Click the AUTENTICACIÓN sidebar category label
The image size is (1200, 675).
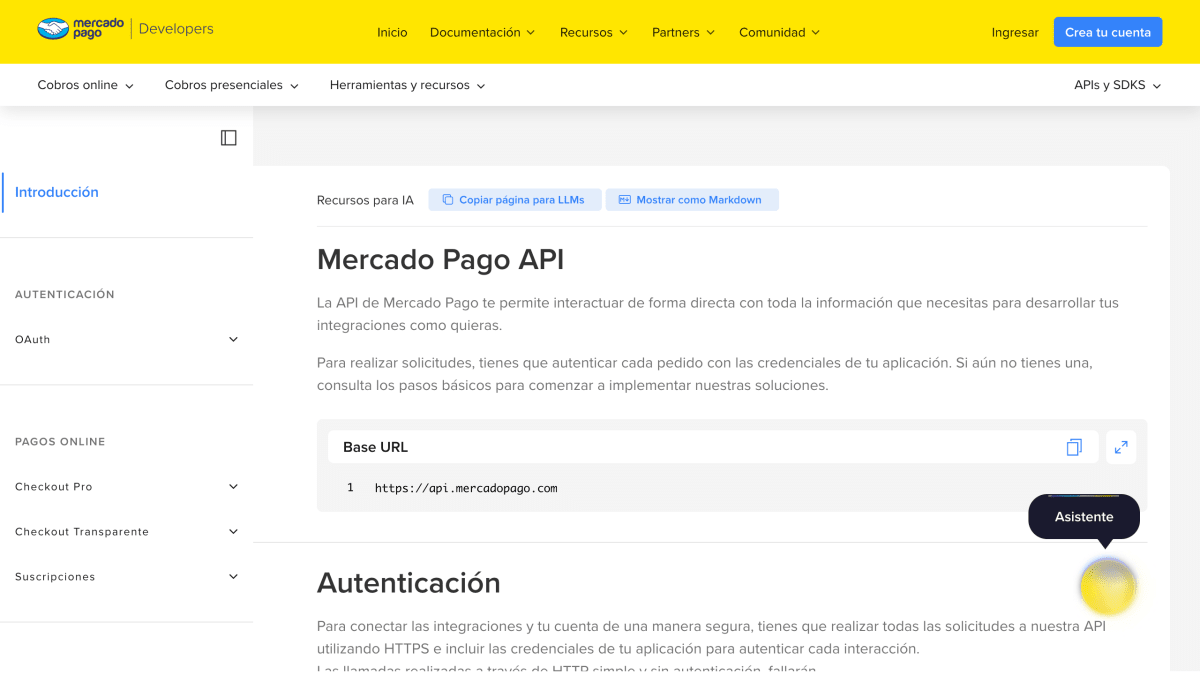[65, 295]
